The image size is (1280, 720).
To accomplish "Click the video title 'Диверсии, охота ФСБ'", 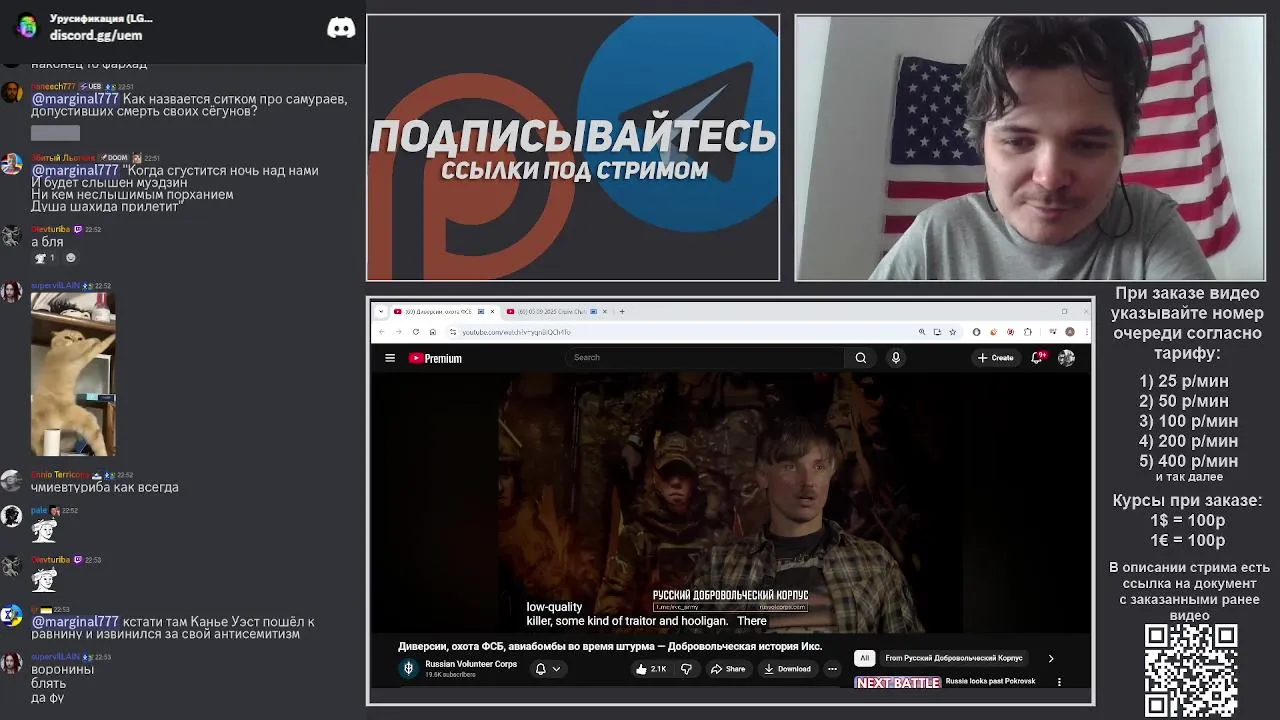I will coord(610,646).
